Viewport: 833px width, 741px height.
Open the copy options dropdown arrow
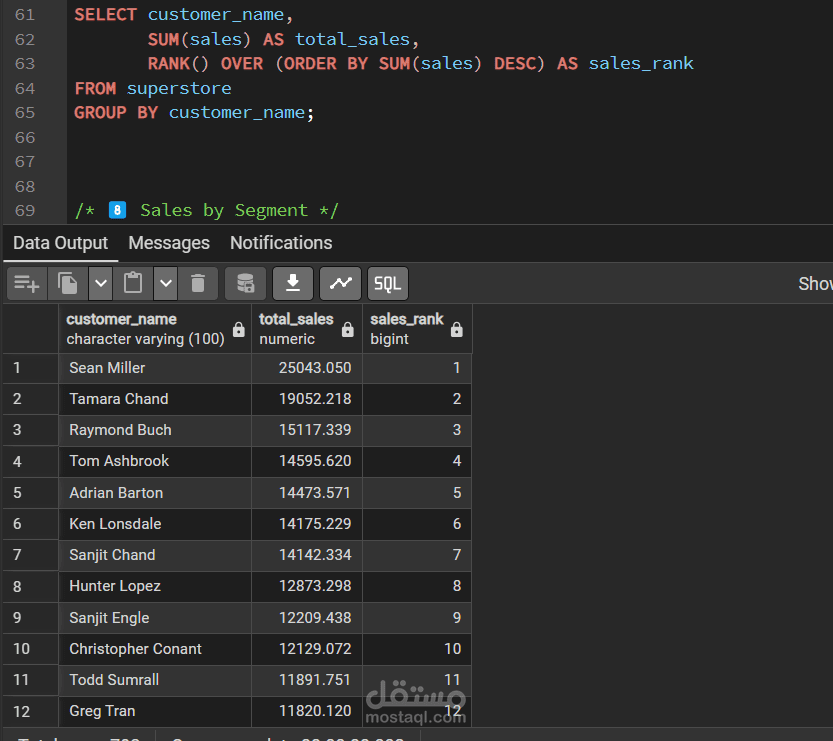(x=100, y=284)
